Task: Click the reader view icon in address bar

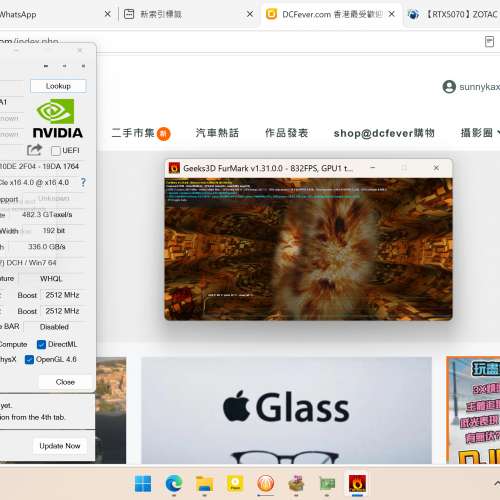Action: tap(489, 41)
